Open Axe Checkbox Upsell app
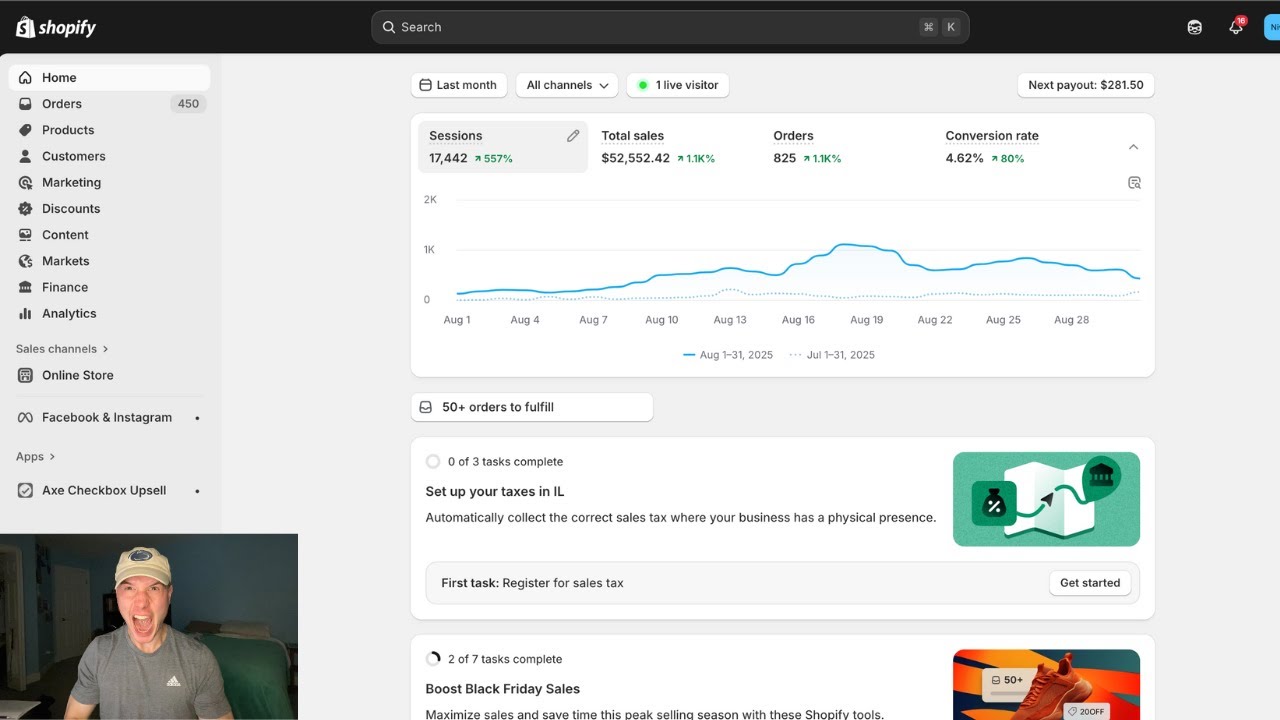Viewport: 1280px width, 720px height. point(109,490)
